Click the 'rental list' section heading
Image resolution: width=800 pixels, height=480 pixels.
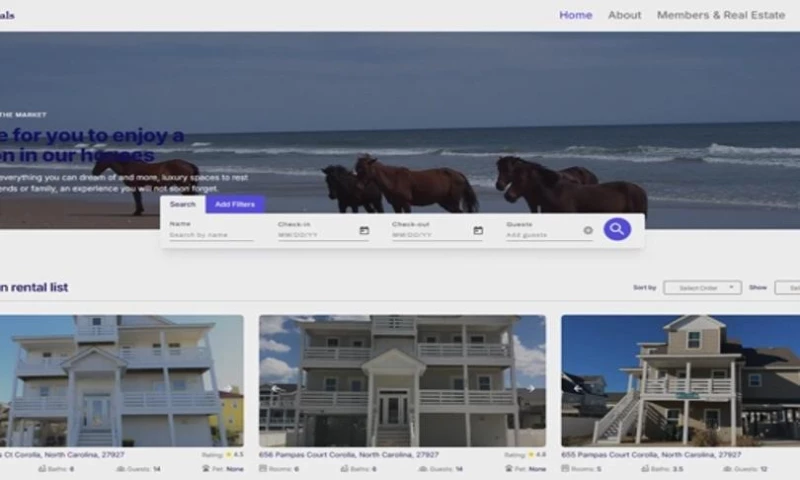click(34, 287)
